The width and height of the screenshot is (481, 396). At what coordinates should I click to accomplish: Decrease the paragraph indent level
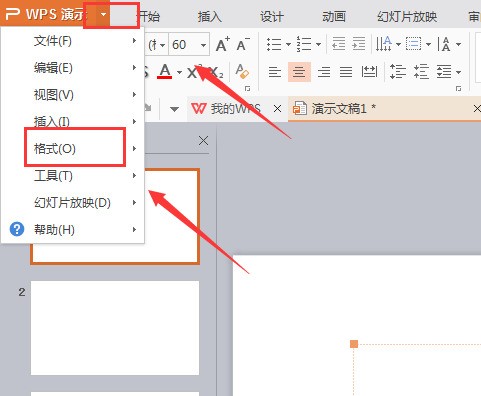tap(338, 44)
